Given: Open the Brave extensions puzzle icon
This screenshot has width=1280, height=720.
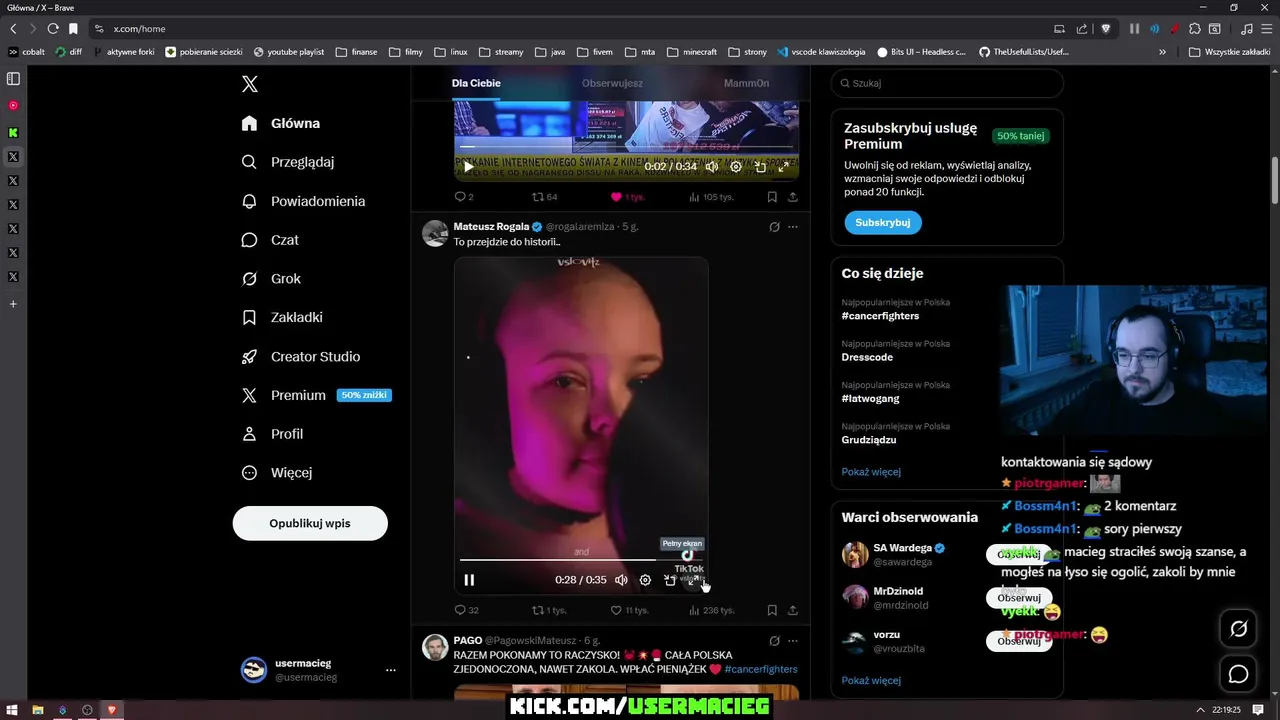Looking at the screenshot, I should click(x=1194, y=29).
